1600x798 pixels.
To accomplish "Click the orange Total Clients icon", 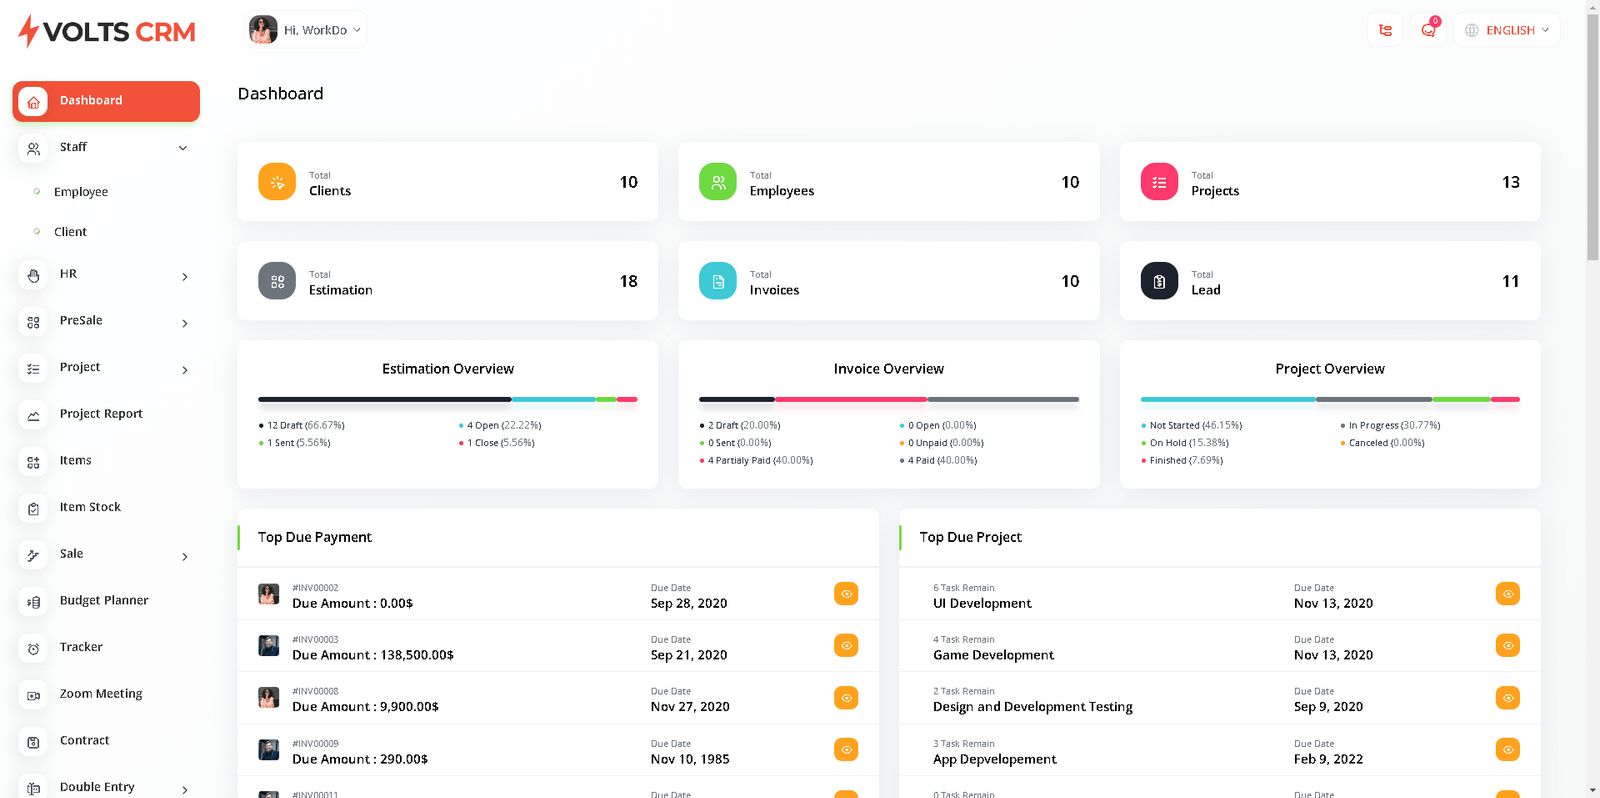I will pos(277,182).
